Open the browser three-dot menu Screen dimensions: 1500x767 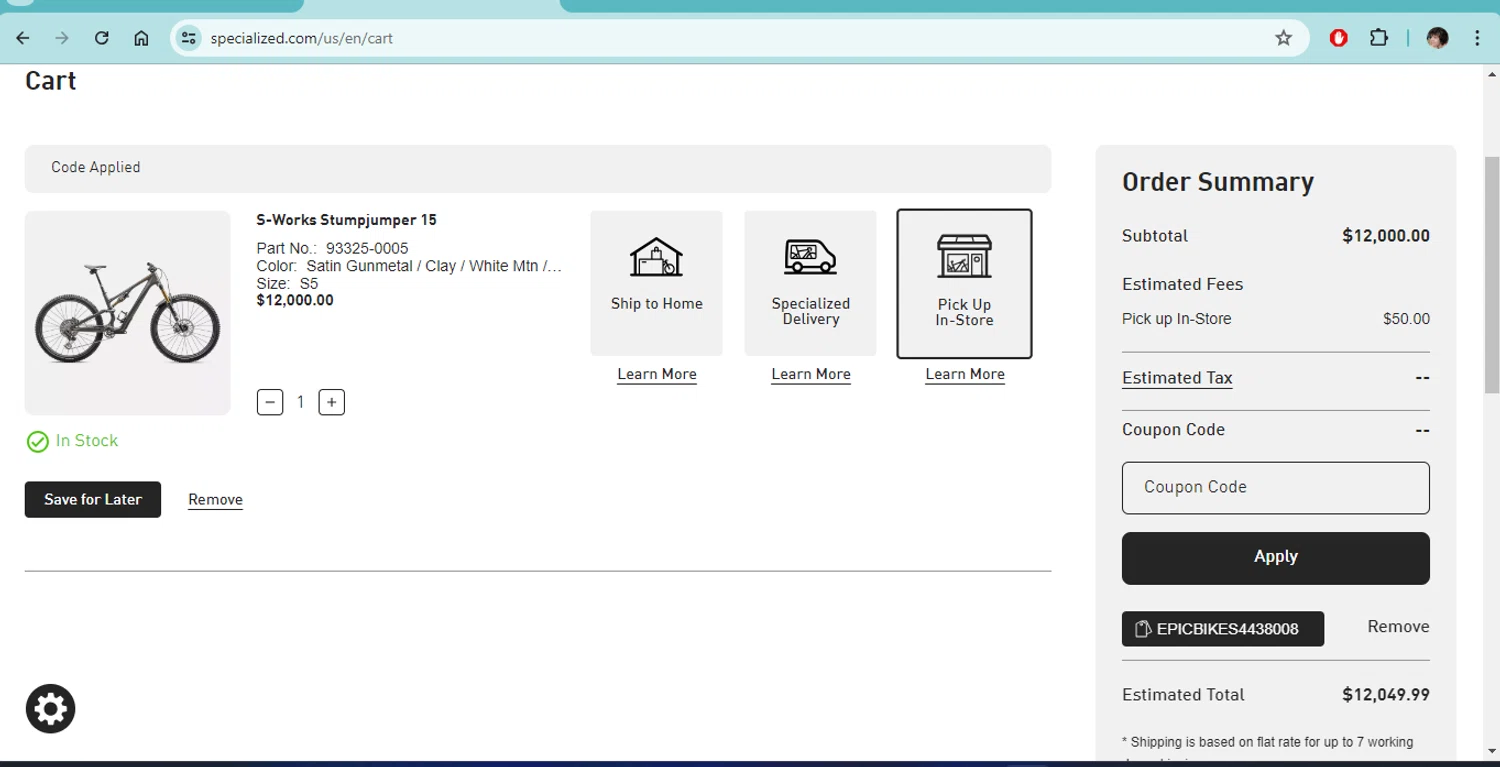coord(1477,38)
